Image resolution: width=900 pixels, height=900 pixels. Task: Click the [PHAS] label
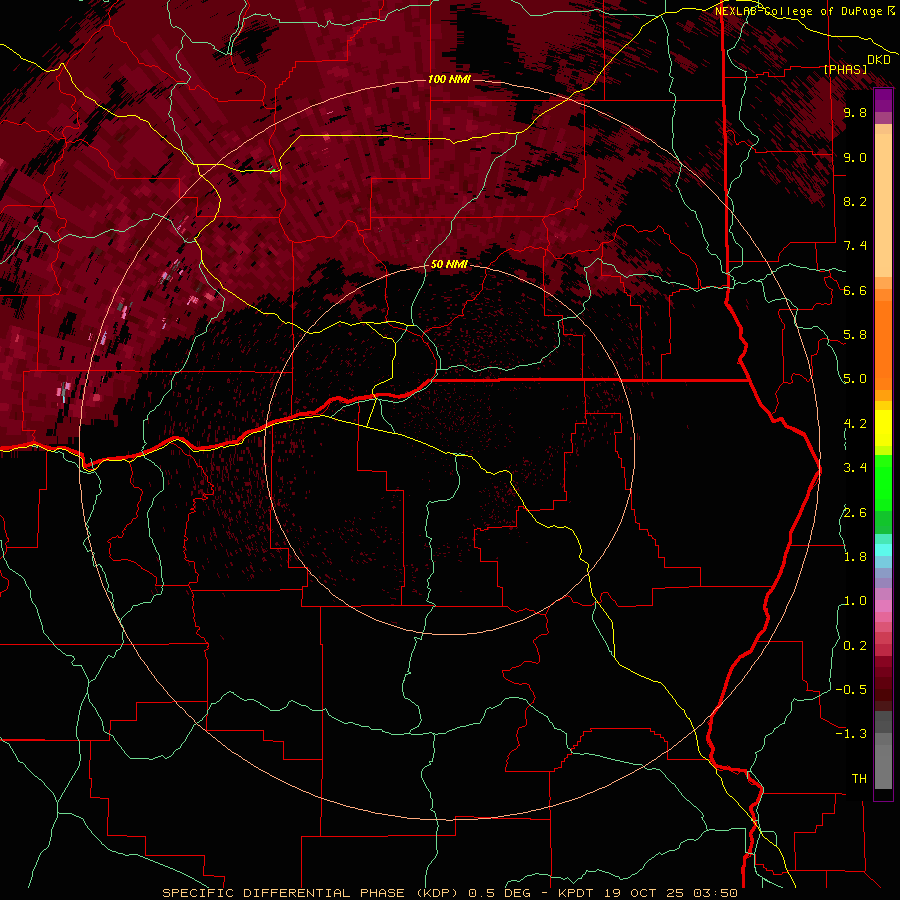coord(845,69)
